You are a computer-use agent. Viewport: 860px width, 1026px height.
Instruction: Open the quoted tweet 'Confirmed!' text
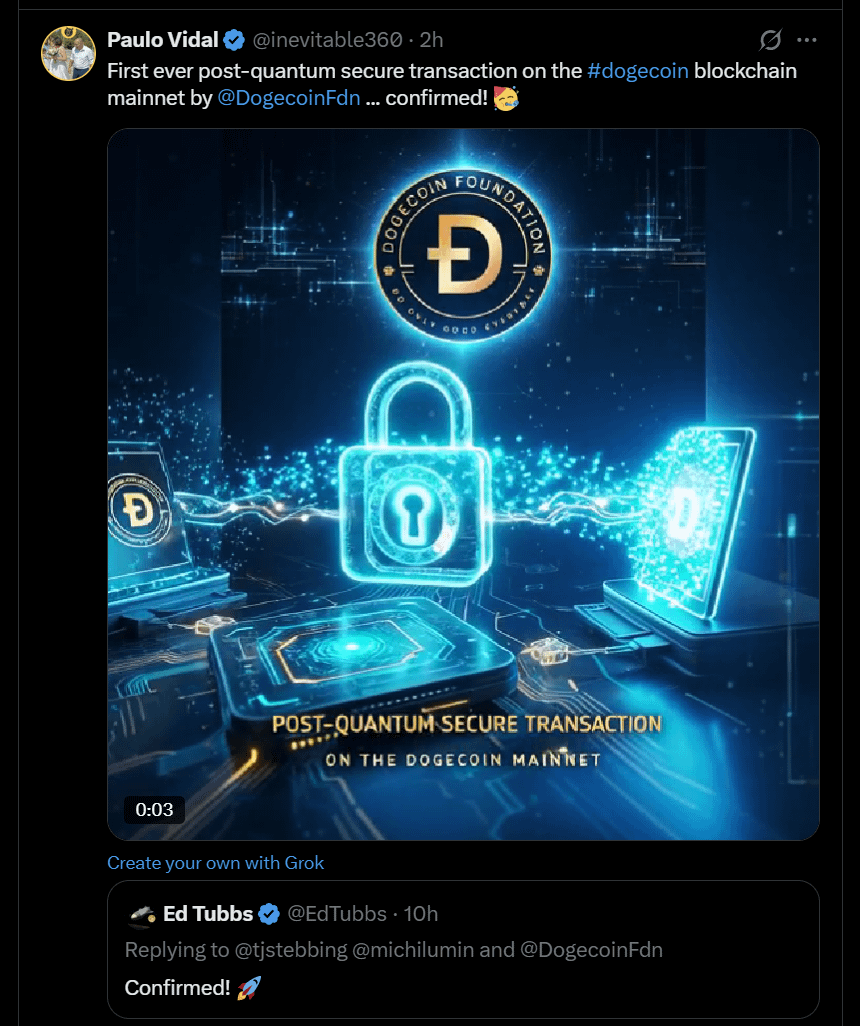click(x=177, y=987)
